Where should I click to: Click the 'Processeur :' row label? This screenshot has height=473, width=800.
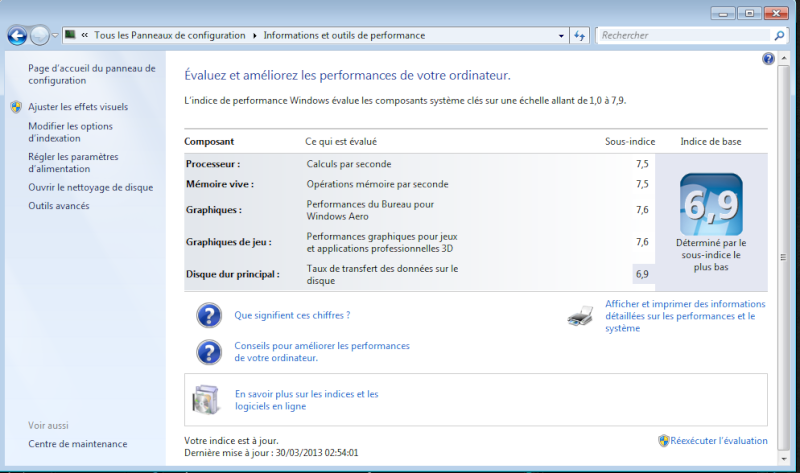(213, 164)
